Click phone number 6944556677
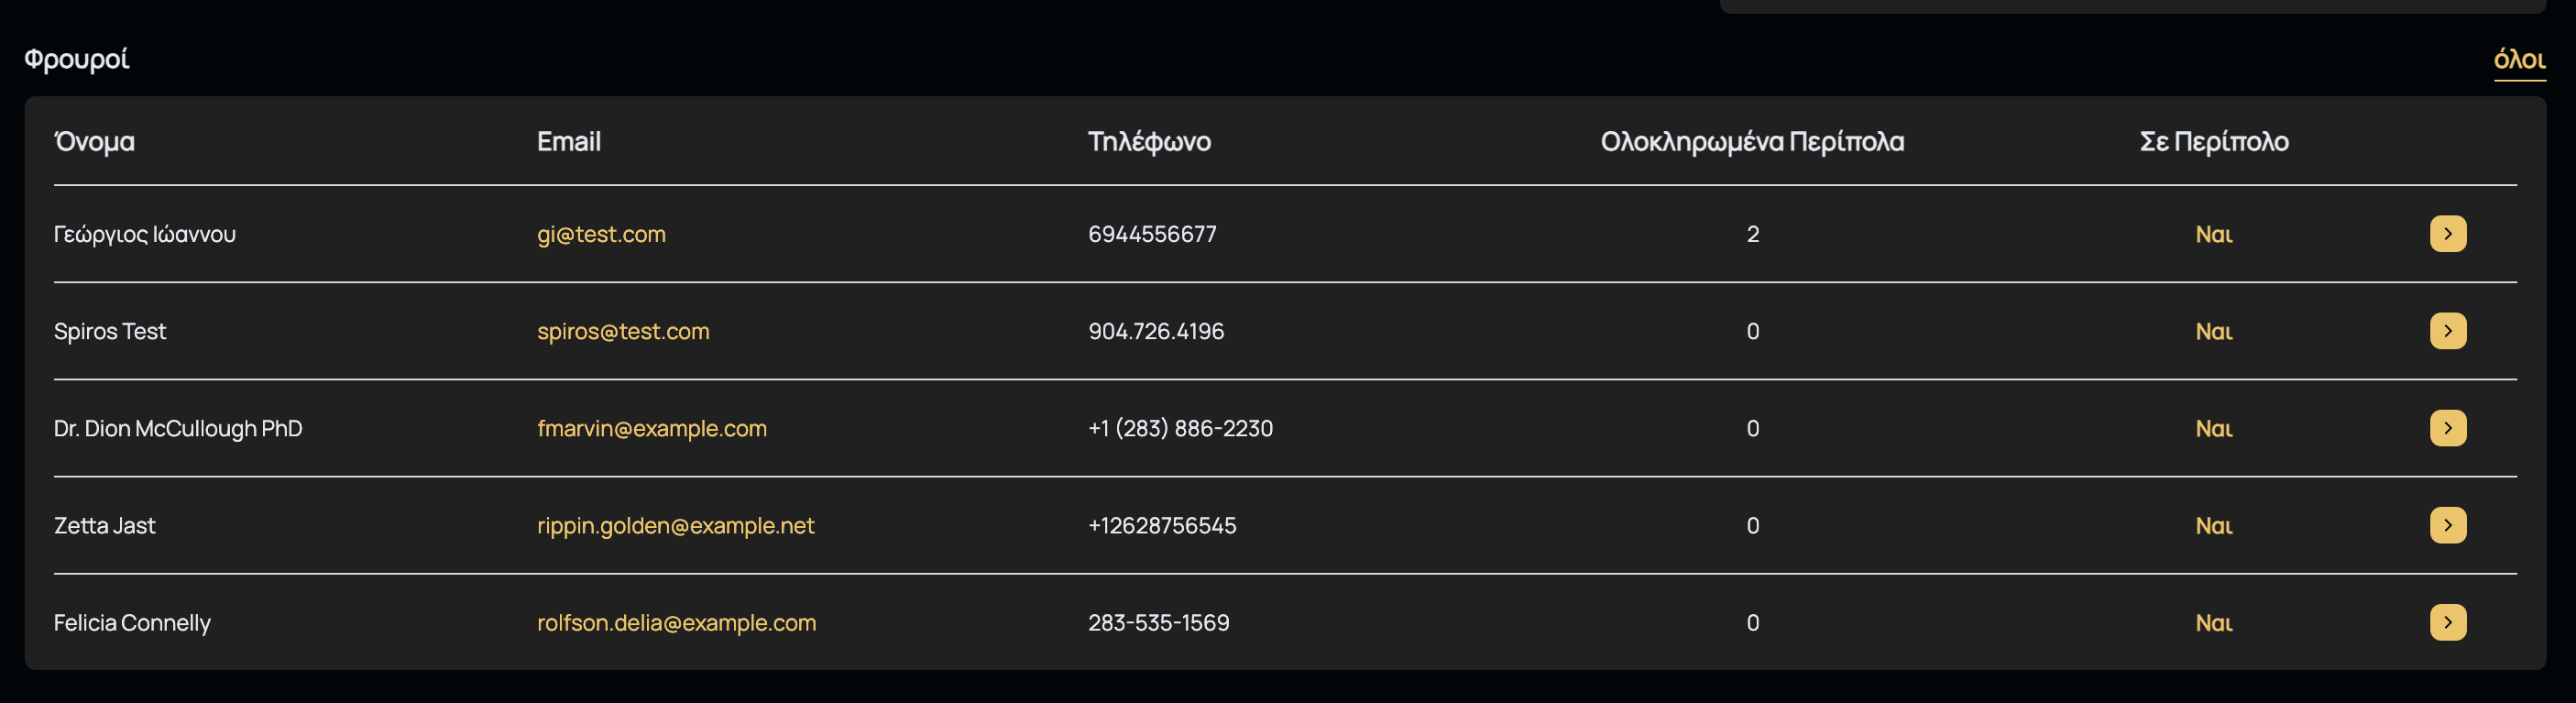 click(1152, 234)
